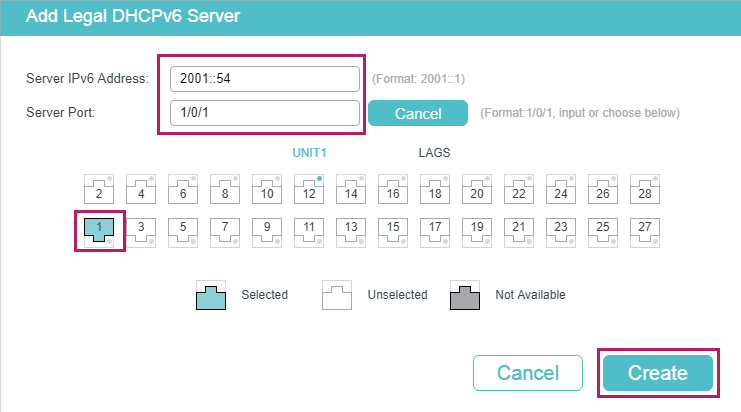Select port 1 icon

coord(99,232)
